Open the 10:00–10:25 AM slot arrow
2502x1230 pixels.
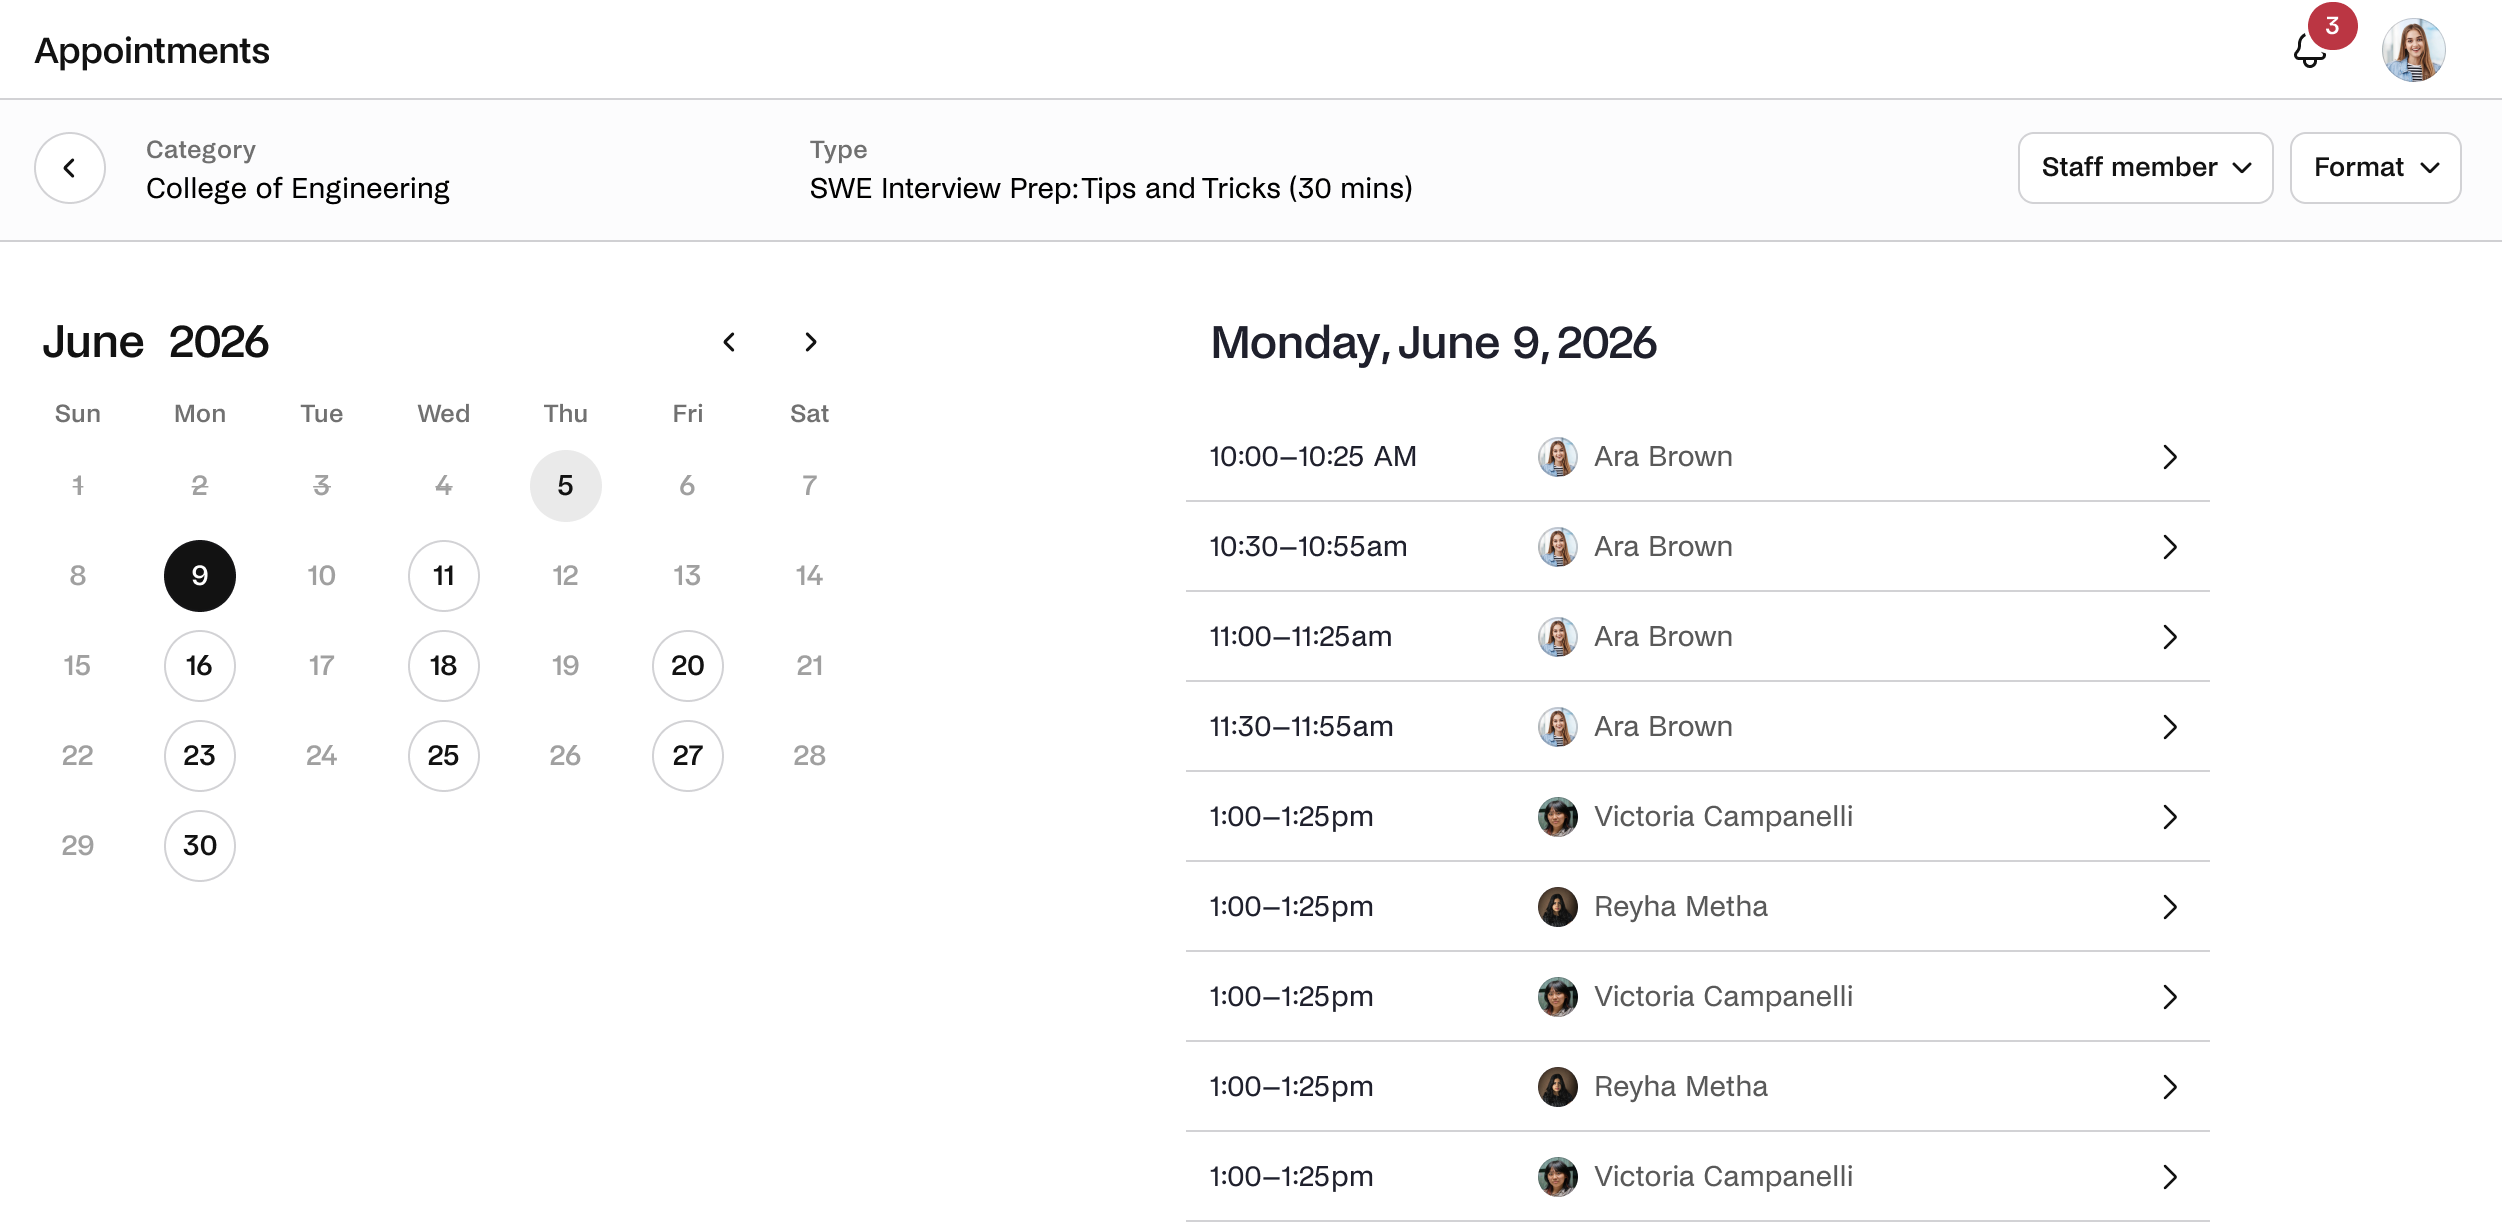click(2169, 457)
